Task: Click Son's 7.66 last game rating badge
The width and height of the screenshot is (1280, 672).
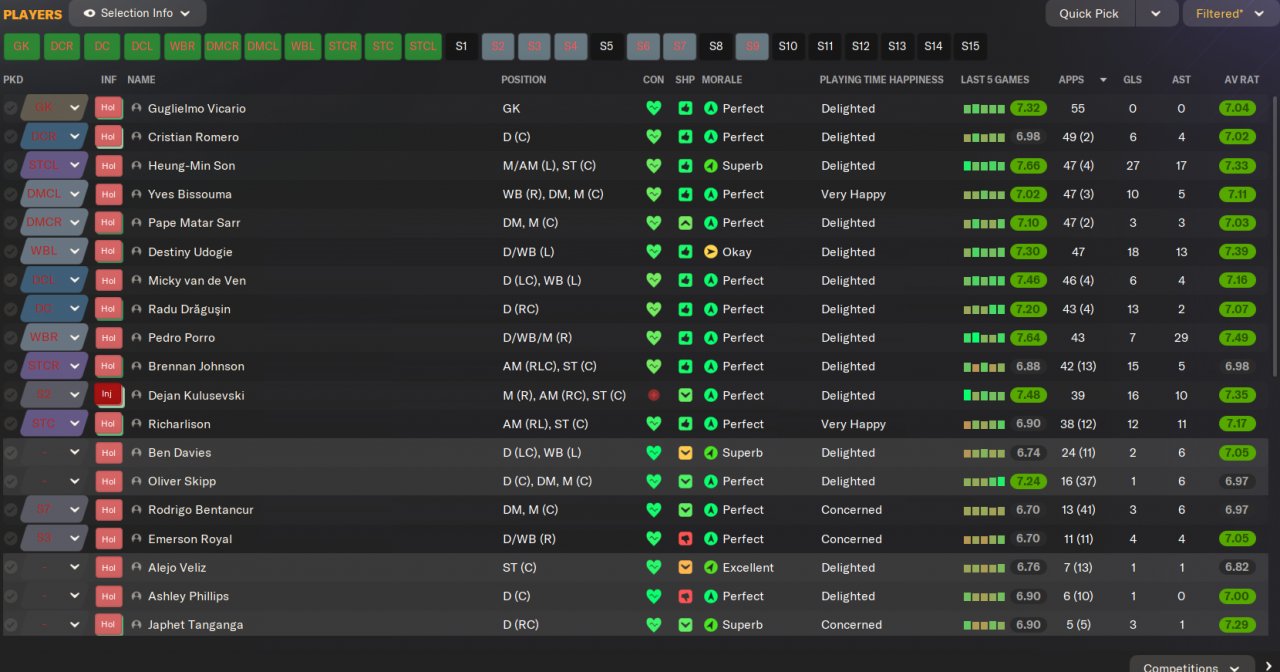Action: click(1028, 165)
